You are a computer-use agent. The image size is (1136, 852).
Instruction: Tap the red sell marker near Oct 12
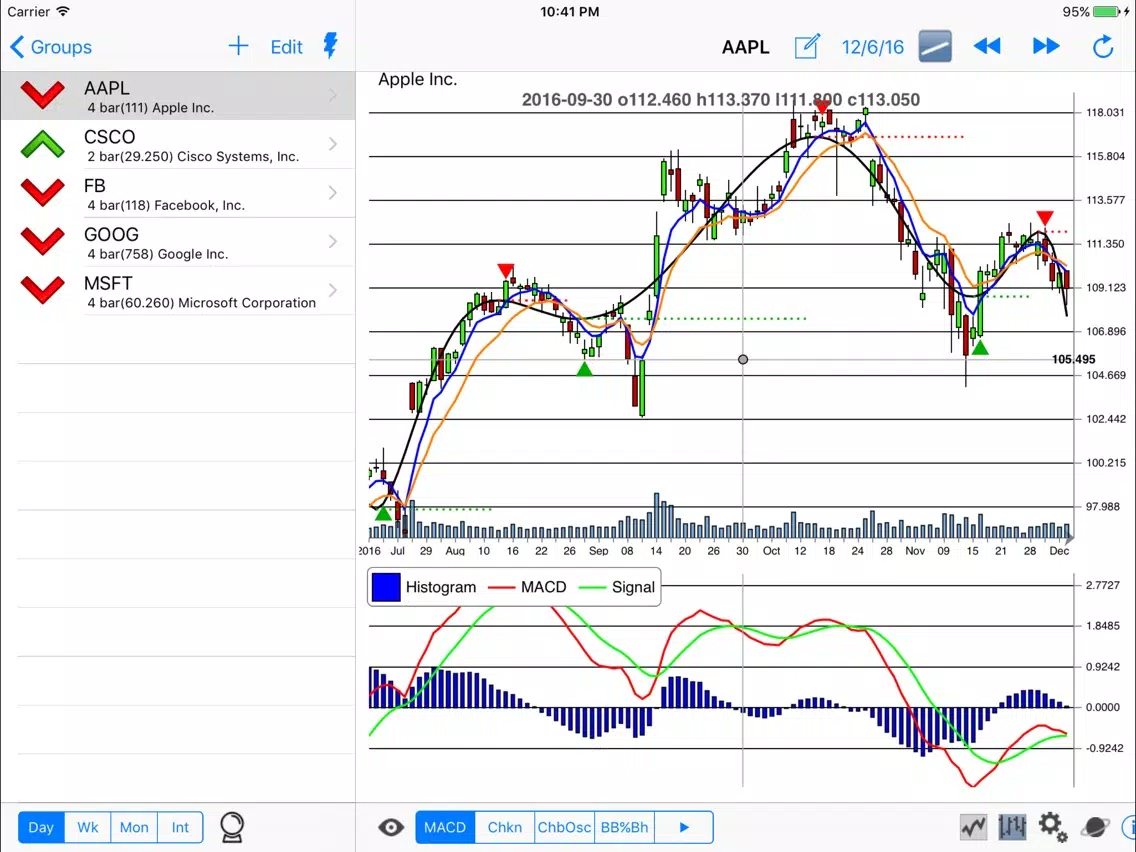pos(821,107)
